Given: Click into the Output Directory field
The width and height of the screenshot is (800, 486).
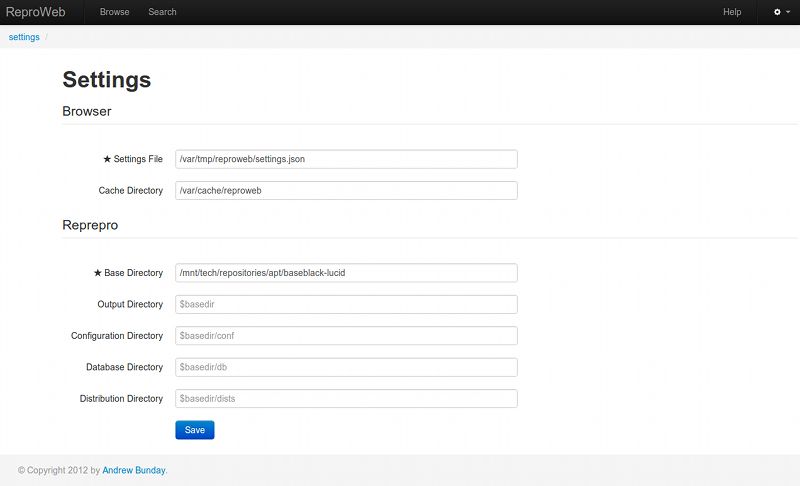Looking at the screenshot, I should click(x=346, y=304).
